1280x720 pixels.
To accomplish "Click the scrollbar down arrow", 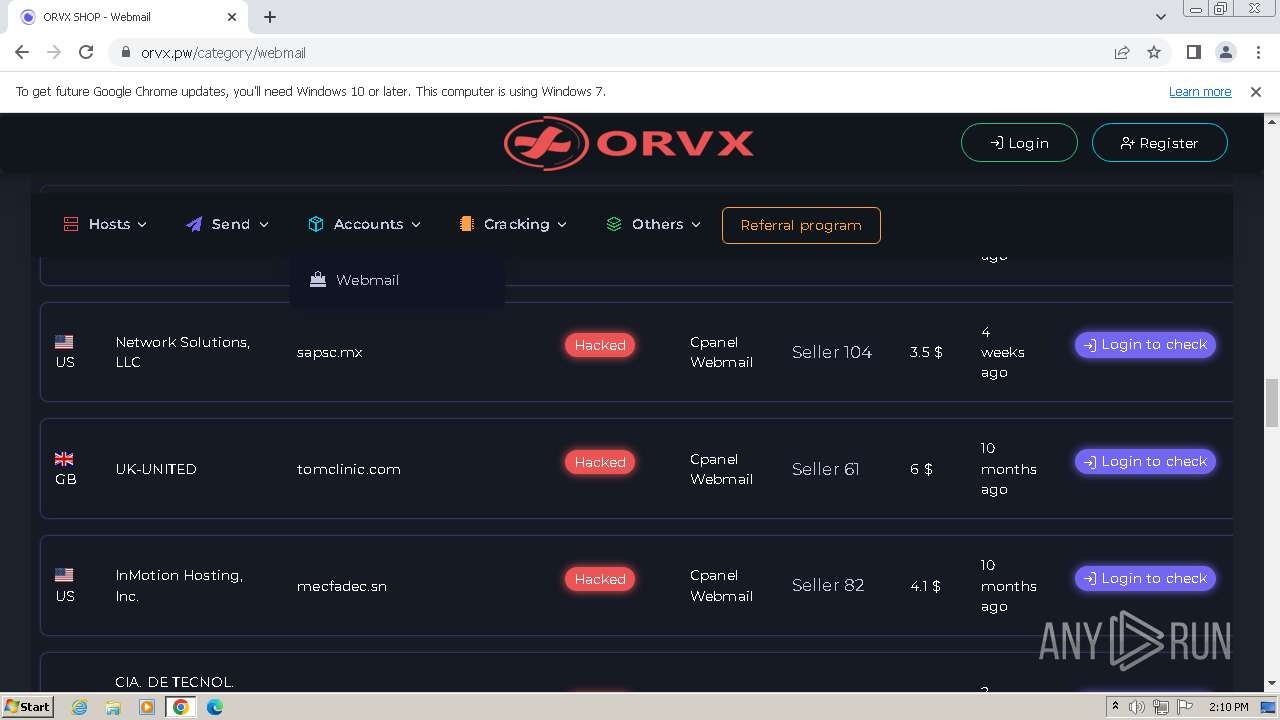I will point(1272,683).
